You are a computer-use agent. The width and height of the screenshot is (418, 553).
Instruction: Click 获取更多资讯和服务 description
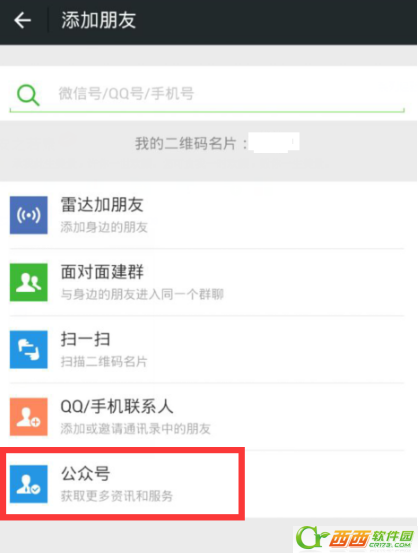(116, 496)
